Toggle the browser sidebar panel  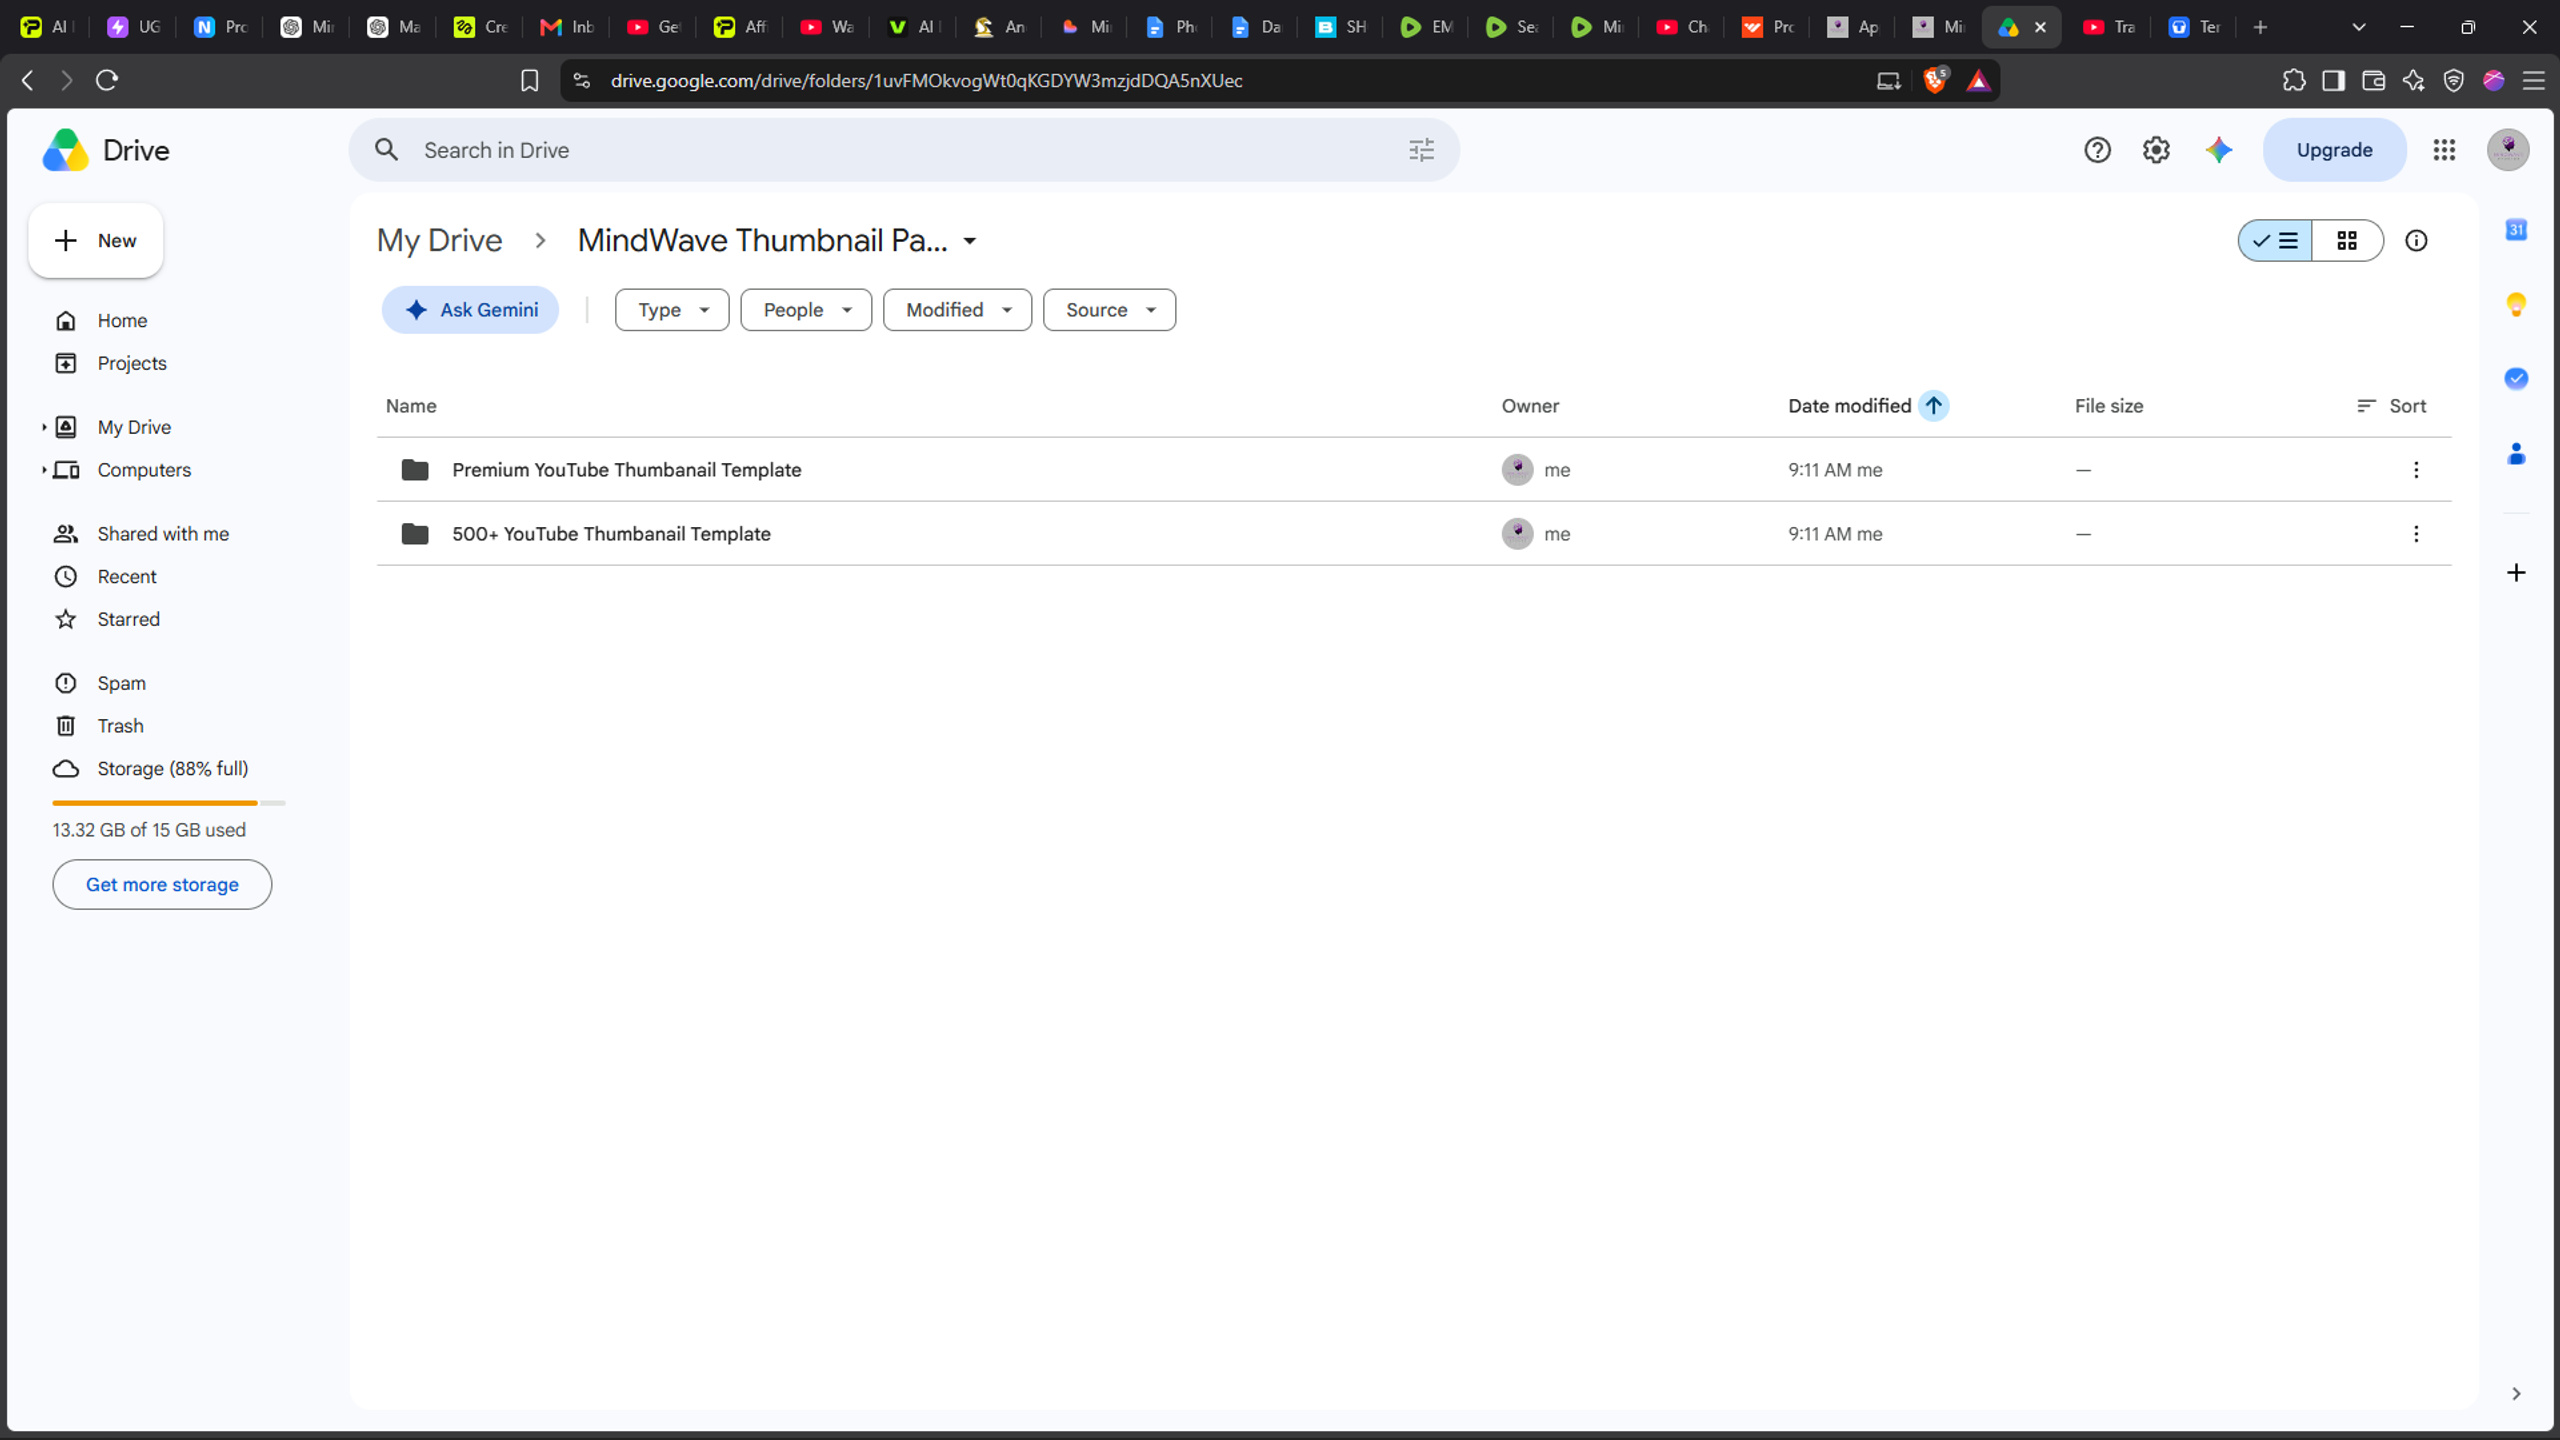[x=2333, y=81]
